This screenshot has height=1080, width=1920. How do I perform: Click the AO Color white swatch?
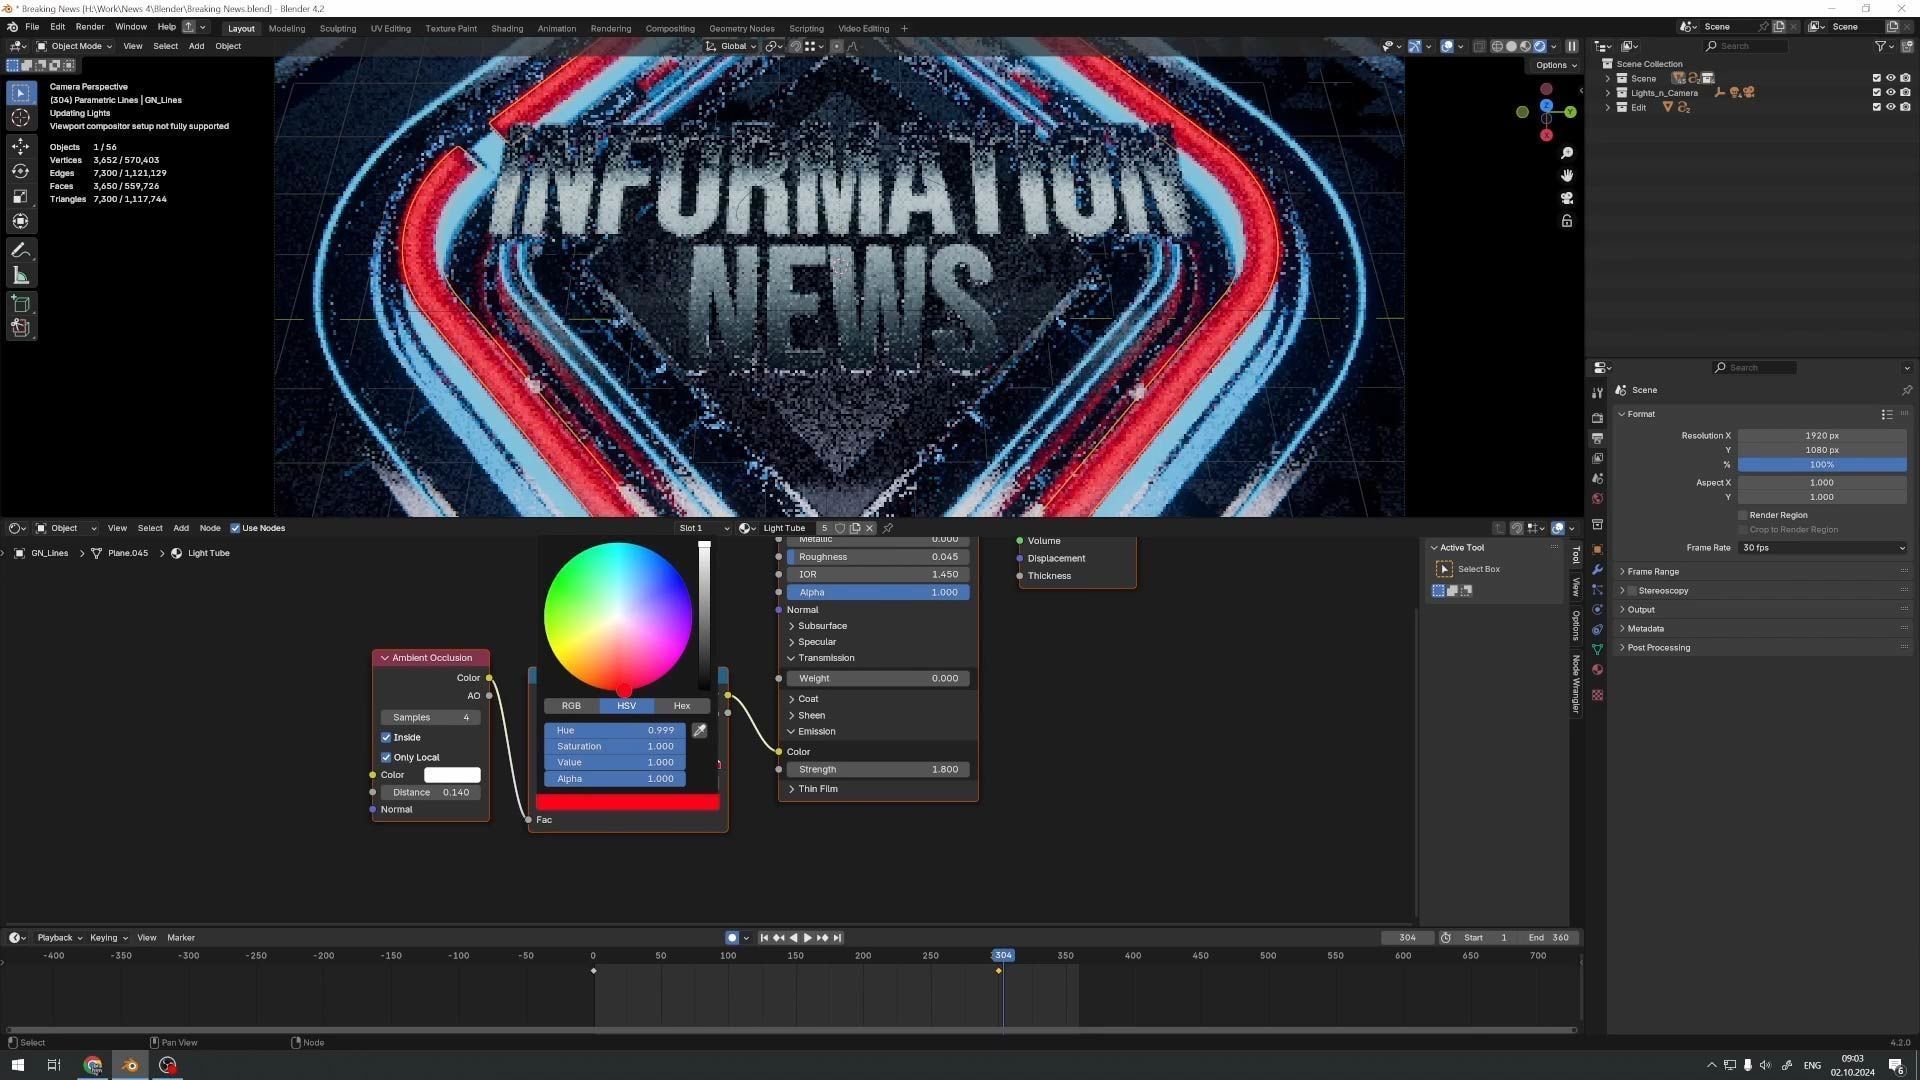(x=452, y=775)
